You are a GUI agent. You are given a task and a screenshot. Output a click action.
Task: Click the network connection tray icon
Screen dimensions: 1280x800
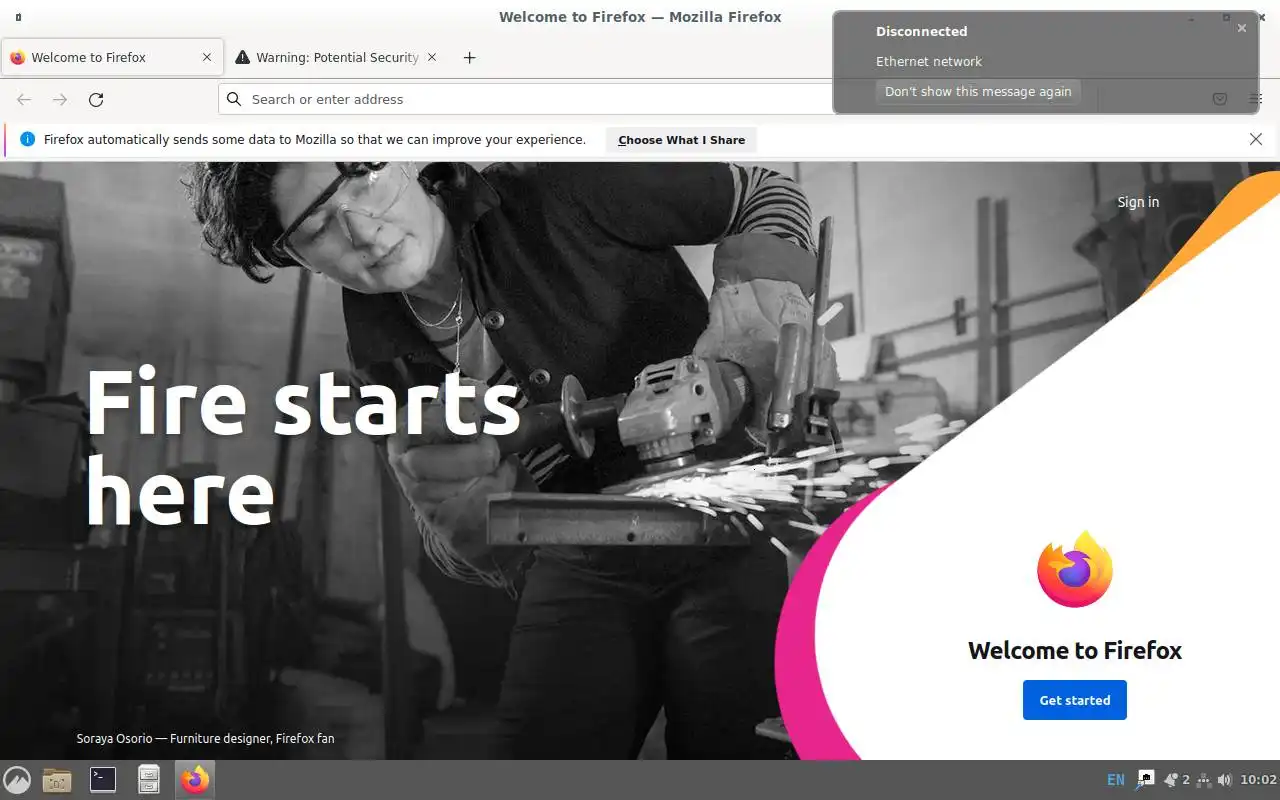pos(1204,780)
